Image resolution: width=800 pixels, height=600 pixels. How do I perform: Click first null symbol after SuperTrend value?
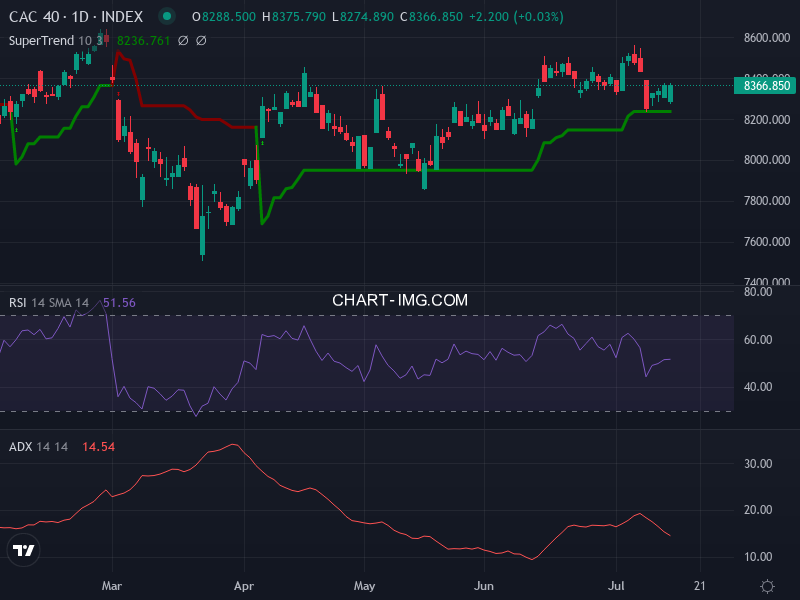pyautogui.click(x=183, y=40)
